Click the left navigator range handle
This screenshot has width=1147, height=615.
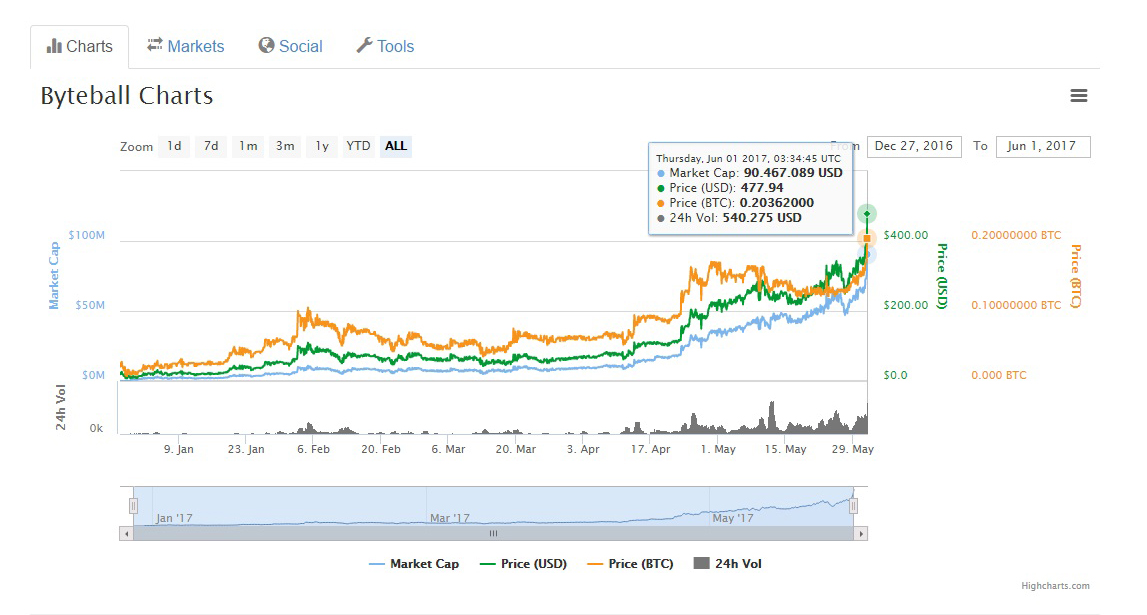(x=133, y=506)
